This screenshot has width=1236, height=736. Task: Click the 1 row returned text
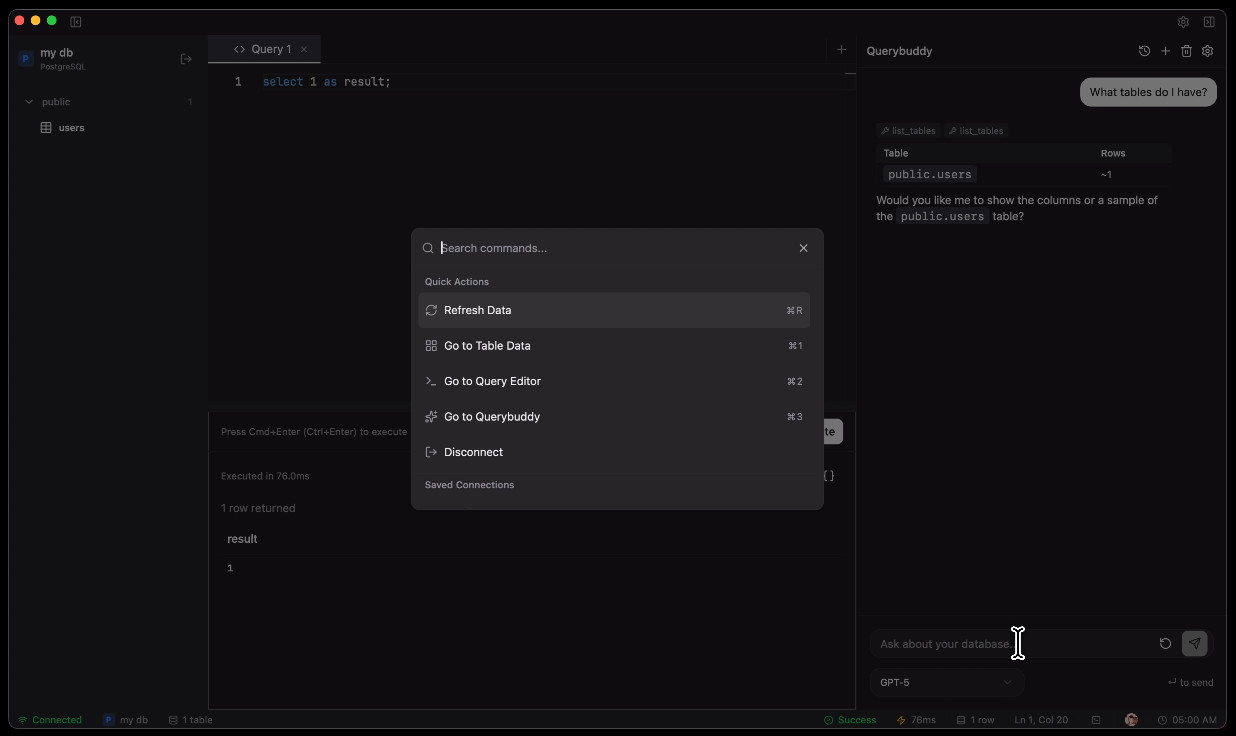click(x=258, y=508)
